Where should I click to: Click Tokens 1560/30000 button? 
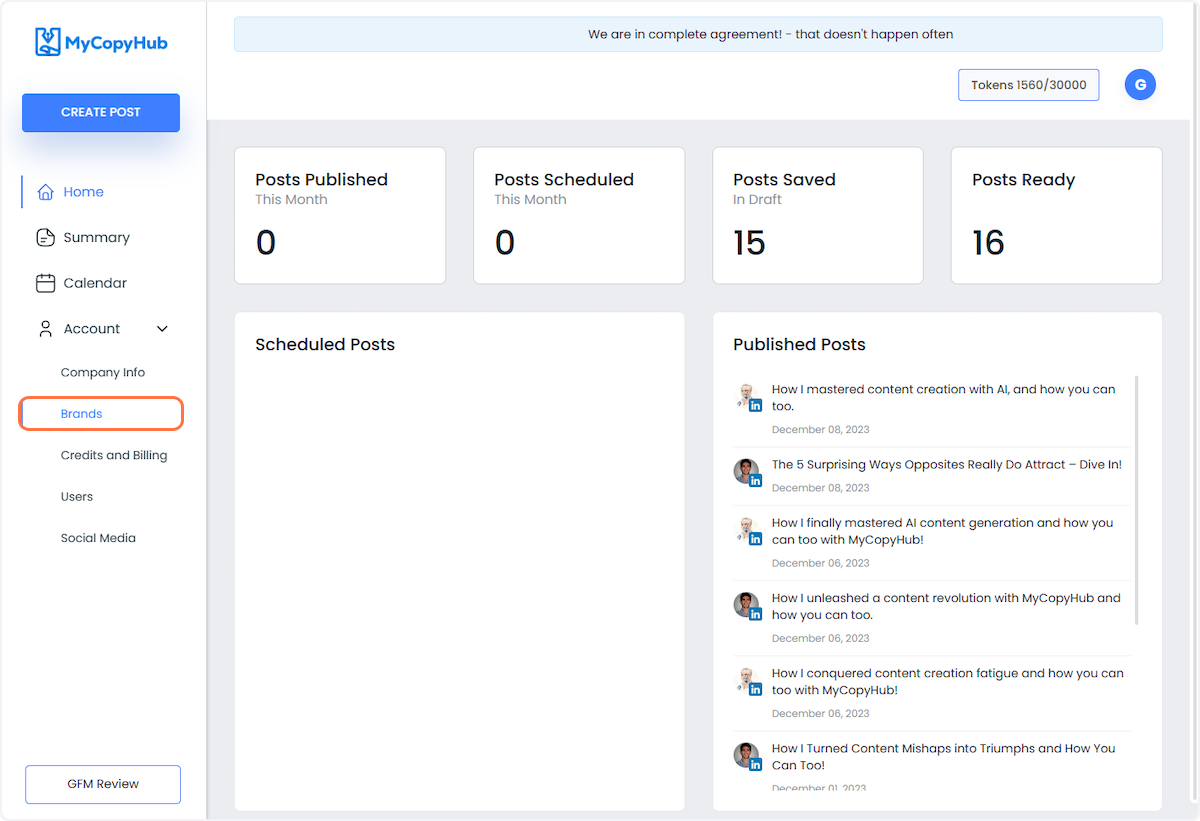pyautogui.click(x=1029, y=85)
